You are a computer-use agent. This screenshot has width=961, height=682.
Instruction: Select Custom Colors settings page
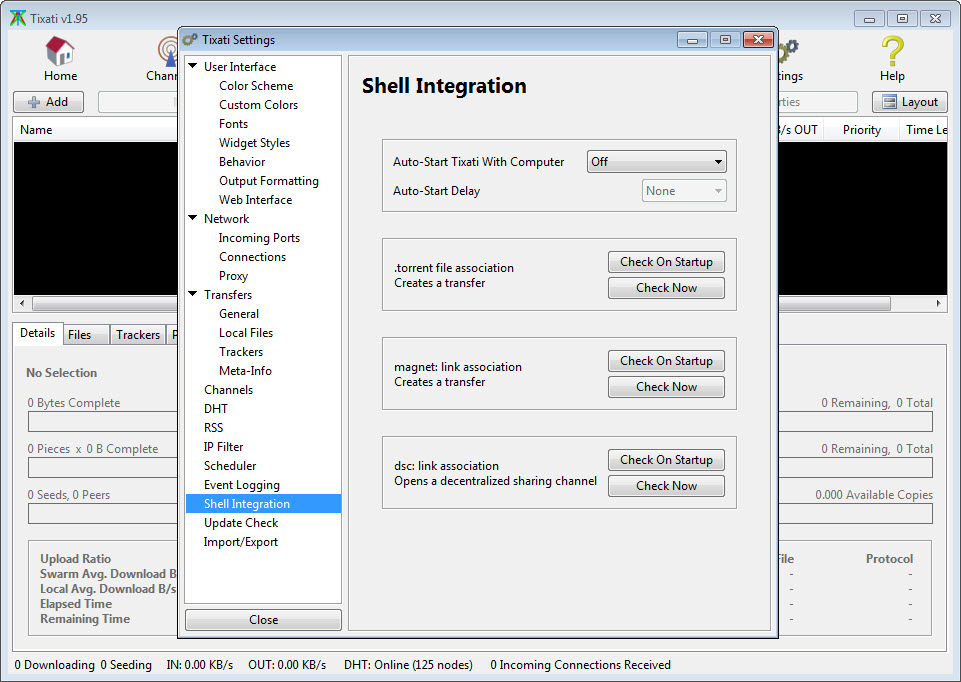[x=258, y=105]
